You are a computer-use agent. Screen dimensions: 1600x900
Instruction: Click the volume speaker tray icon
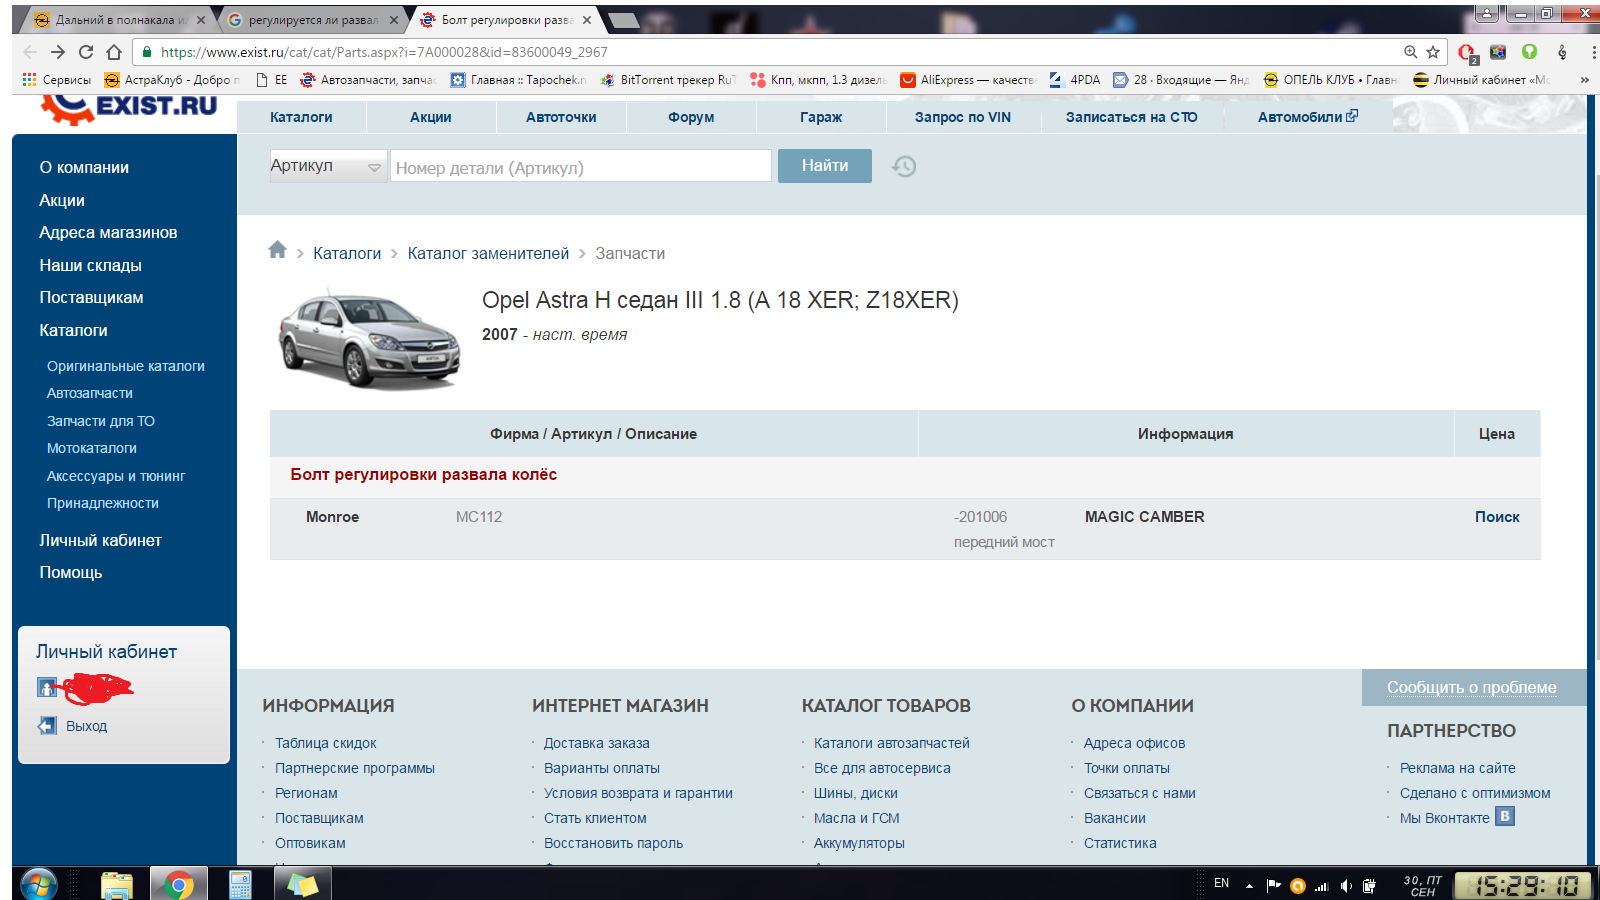point(1346,886)
